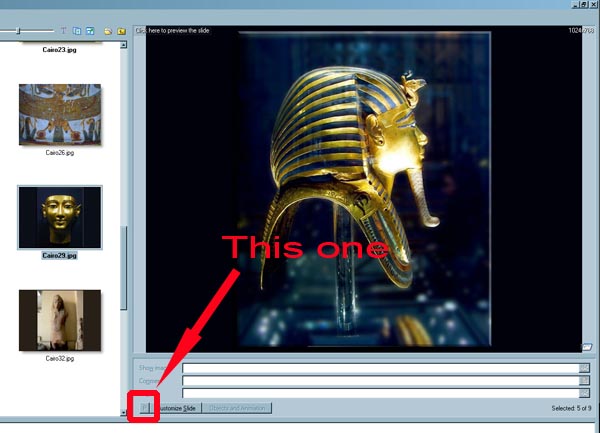Click the Cairo29.jpg file name label
Screen dimensions: 600x433
[59, 255]
